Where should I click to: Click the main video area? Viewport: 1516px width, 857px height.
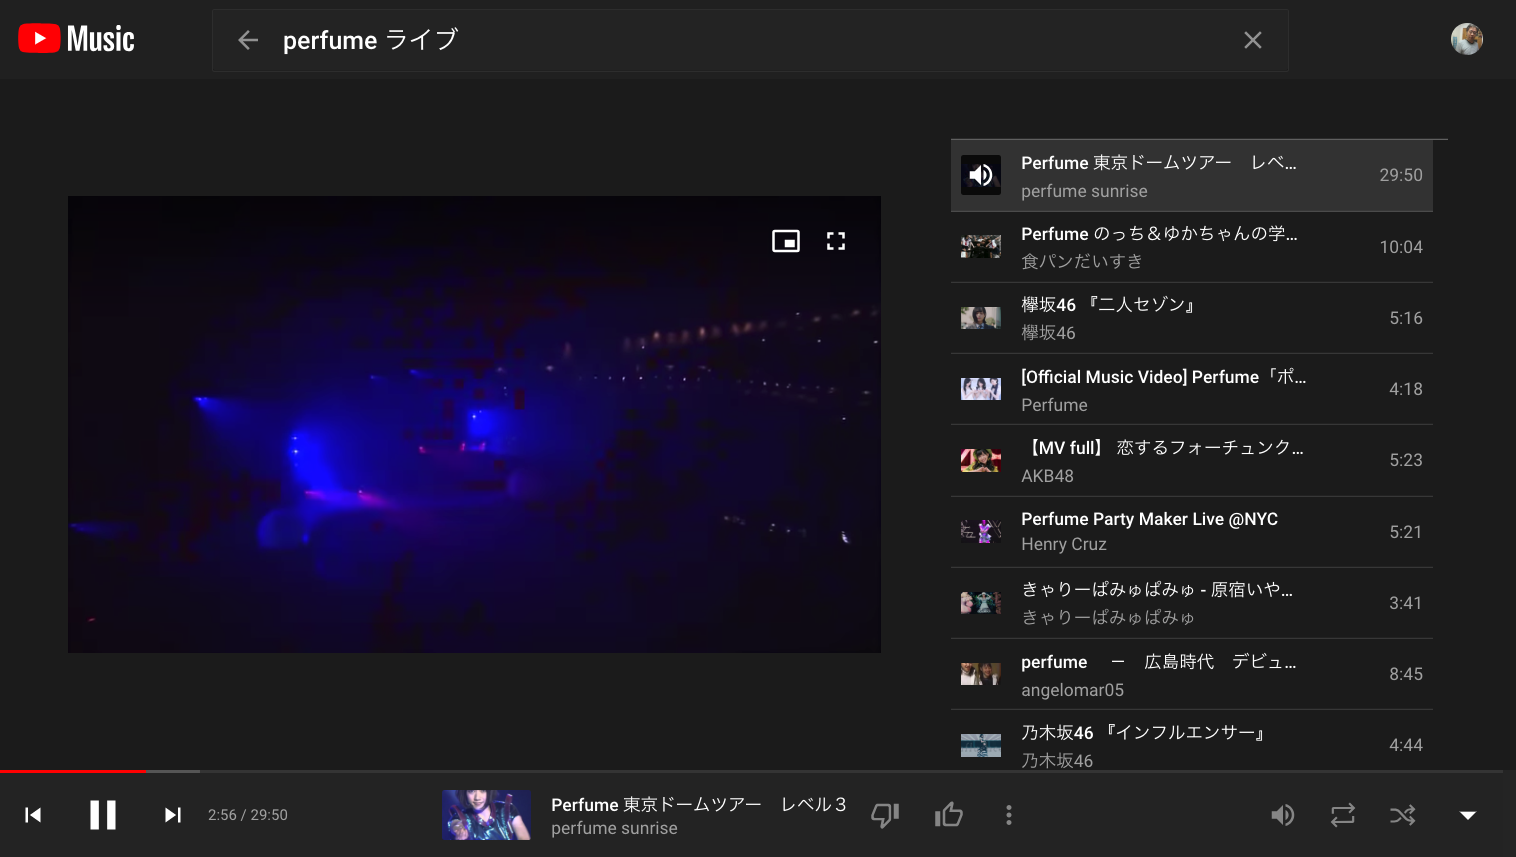[474, 424]
